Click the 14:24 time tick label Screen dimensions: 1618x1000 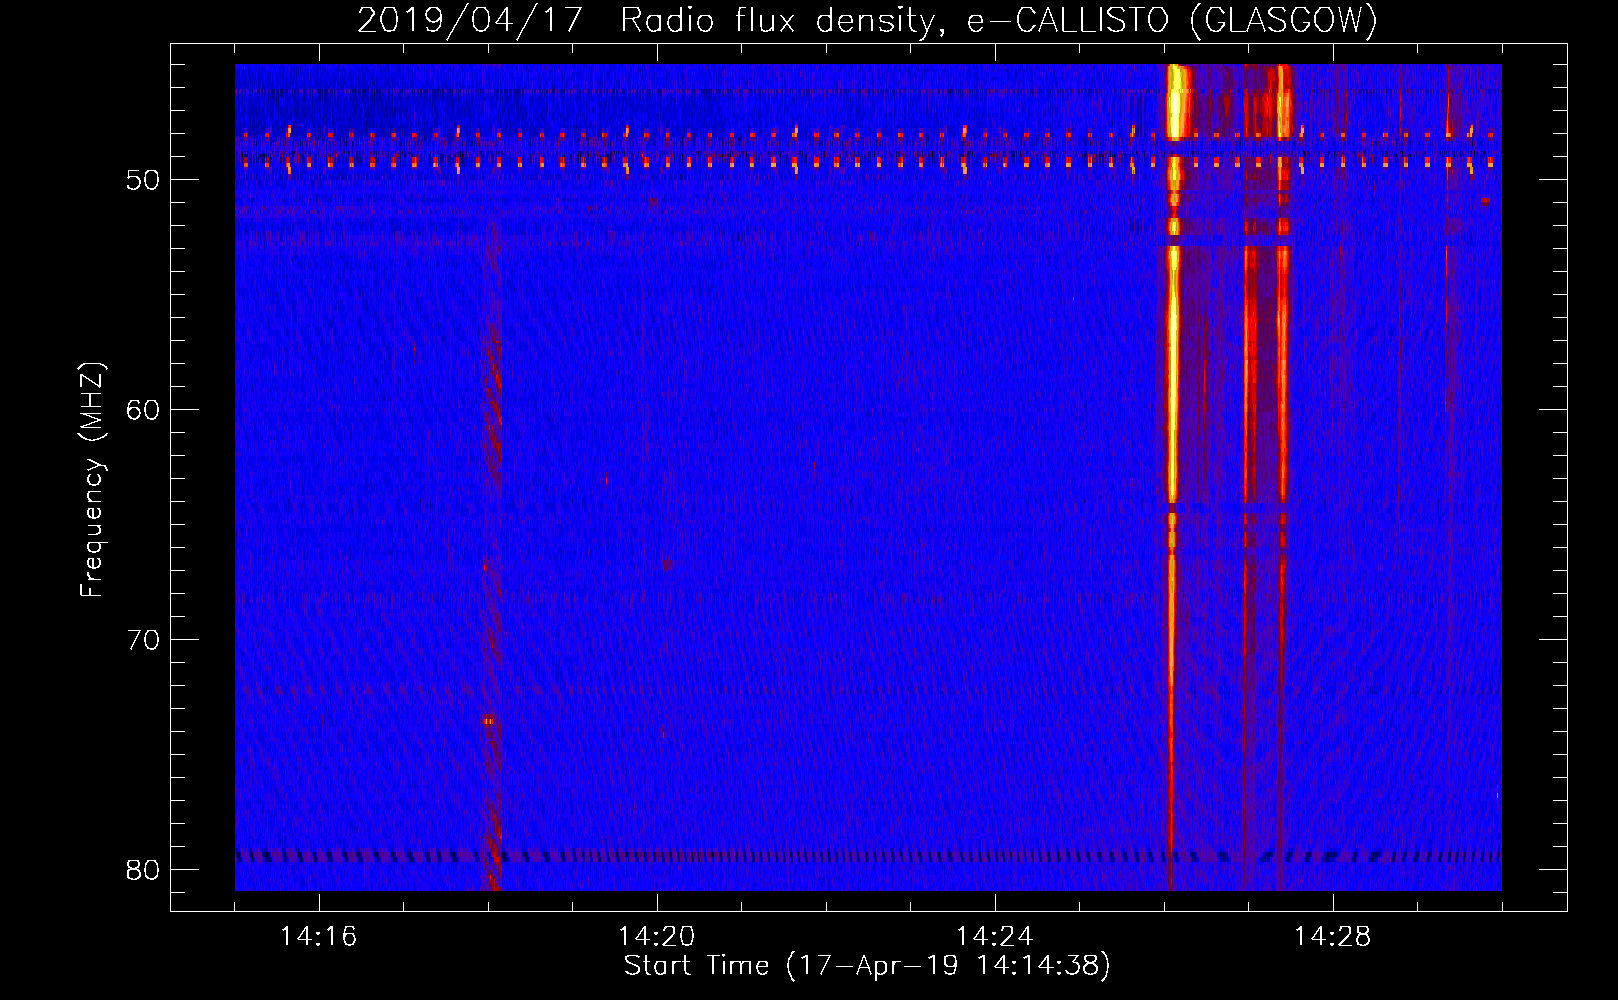coord(994,937)
